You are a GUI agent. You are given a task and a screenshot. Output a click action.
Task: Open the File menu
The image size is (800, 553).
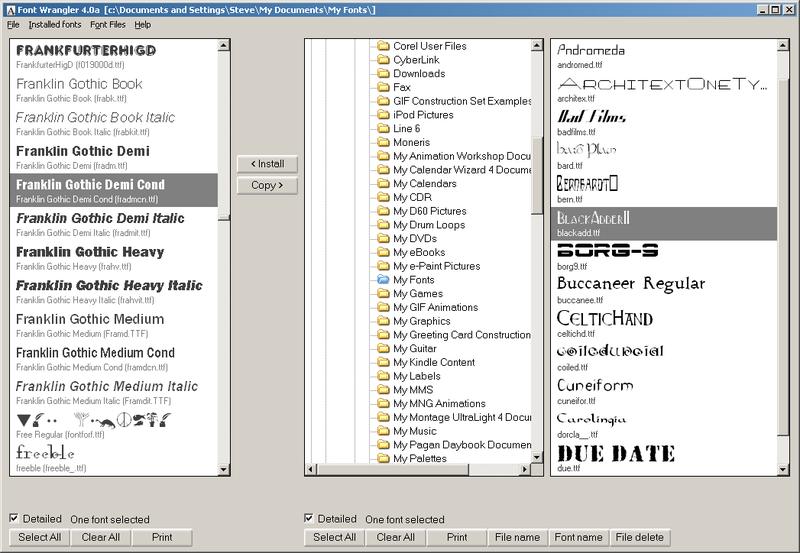click(x=13, y=24)
